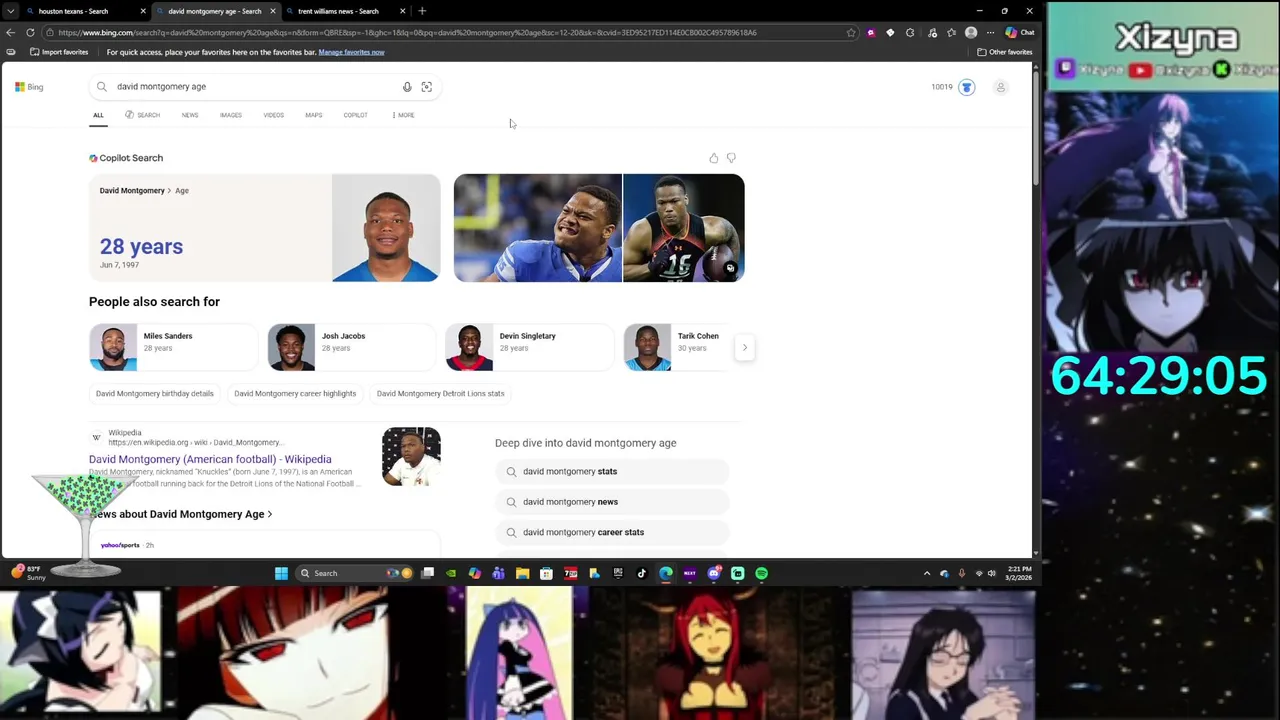Image resolution: width=1280 pixels, height=720 pixels.
Task: Close the david montgomery age tab
Action: pyautogui.click(x=272, y=11)
